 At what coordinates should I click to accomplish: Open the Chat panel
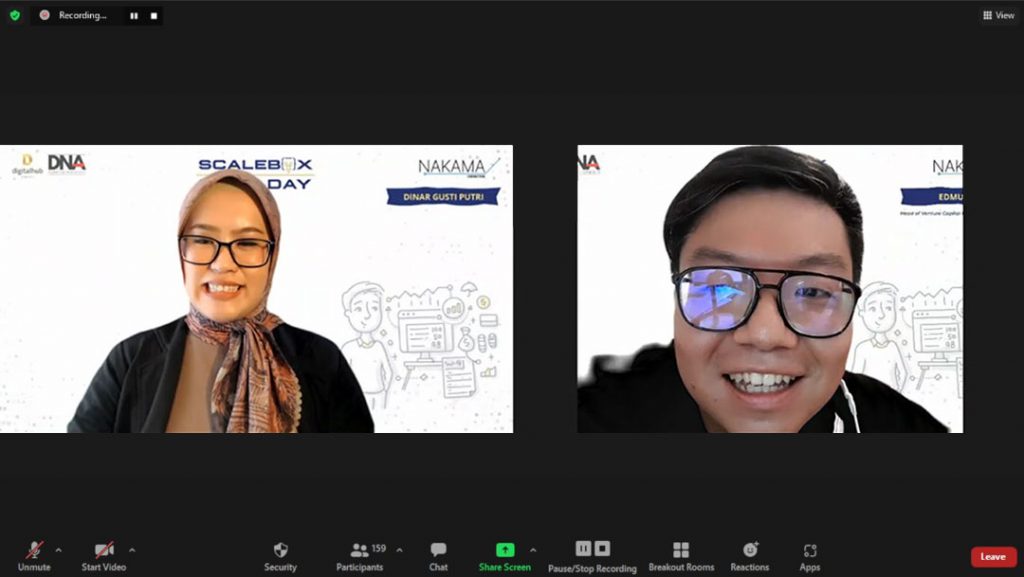pos(438,556)
